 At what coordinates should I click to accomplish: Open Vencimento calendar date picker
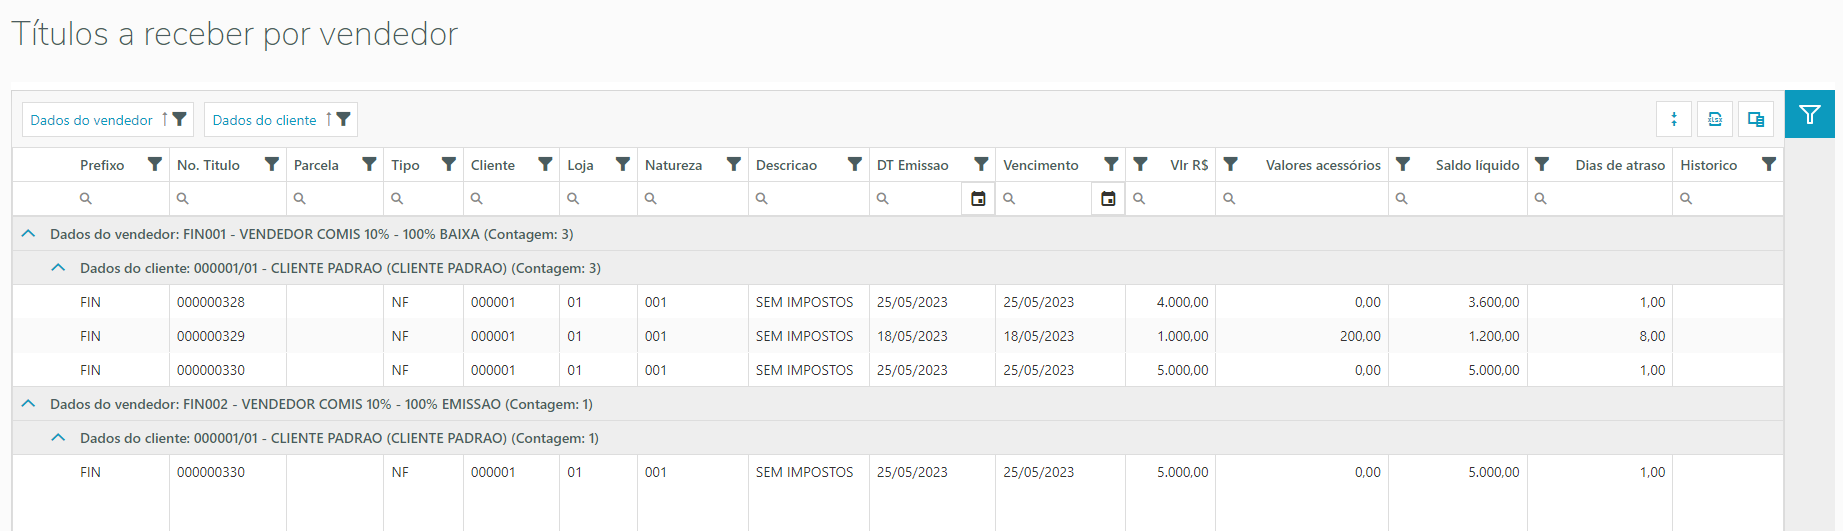point(1108,199)
